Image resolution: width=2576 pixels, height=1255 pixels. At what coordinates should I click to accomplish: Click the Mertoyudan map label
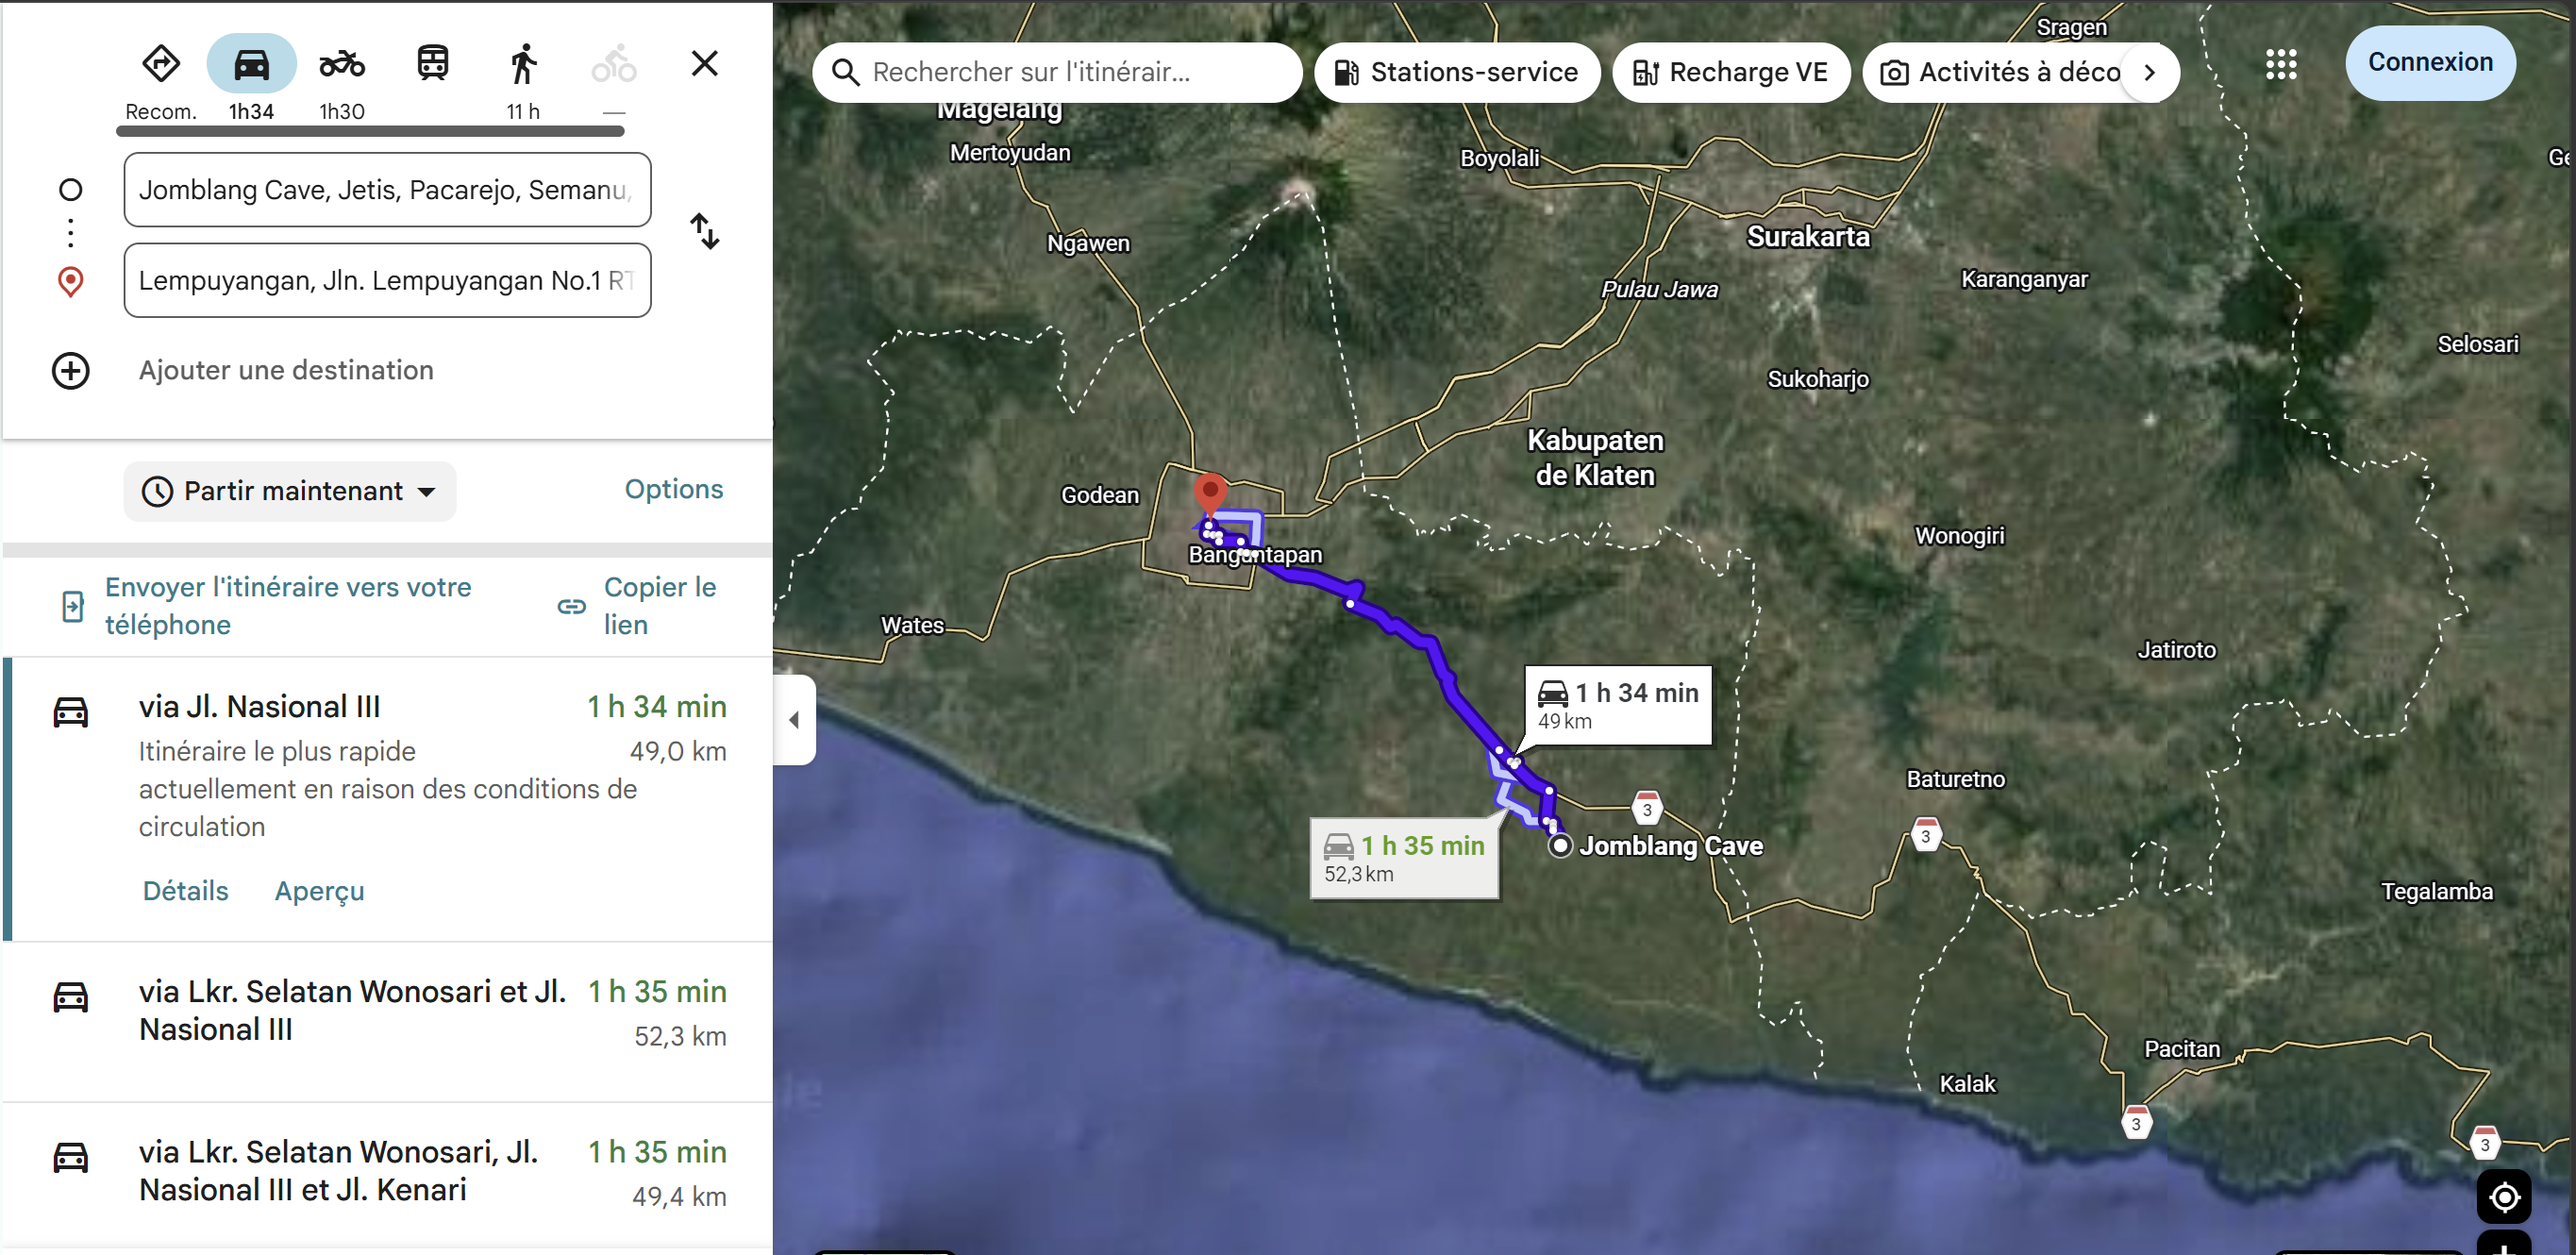1009,153
